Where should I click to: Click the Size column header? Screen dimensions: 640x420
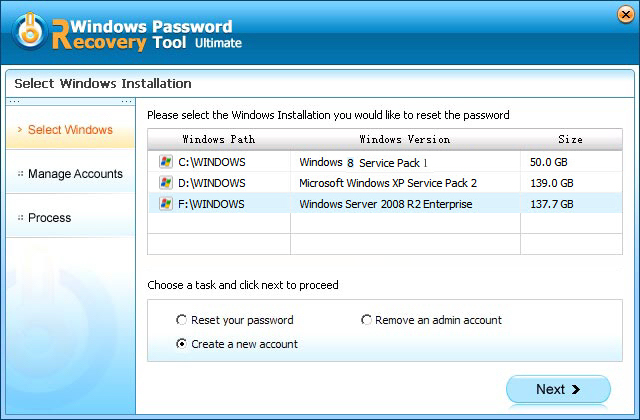(570, 139)
